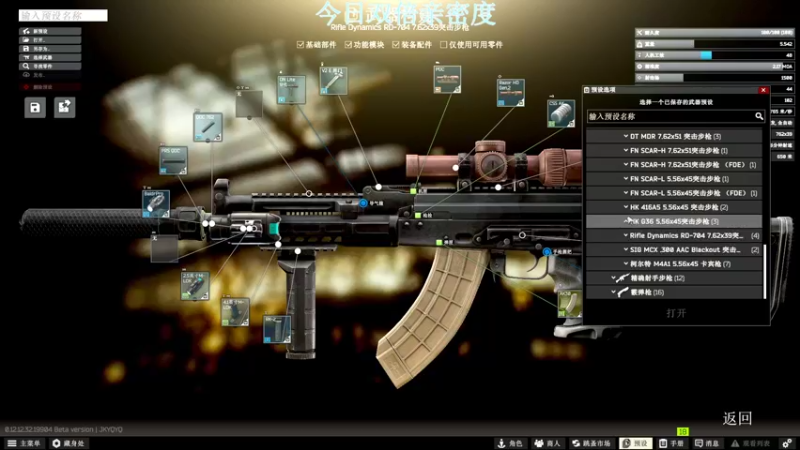
Task: Toggle the 功能模块 checkbox
Action: point(348,44)
